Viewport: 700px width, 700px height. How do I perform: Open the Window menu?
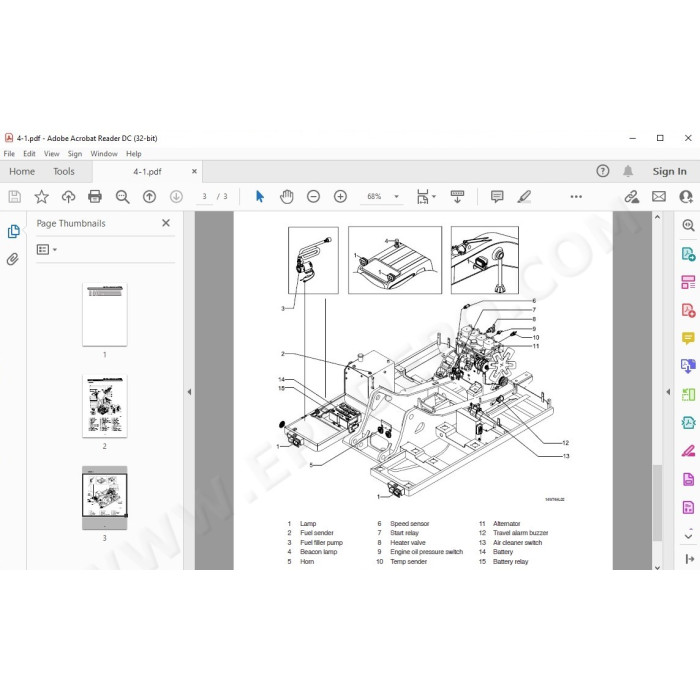[x=104, y=154]
